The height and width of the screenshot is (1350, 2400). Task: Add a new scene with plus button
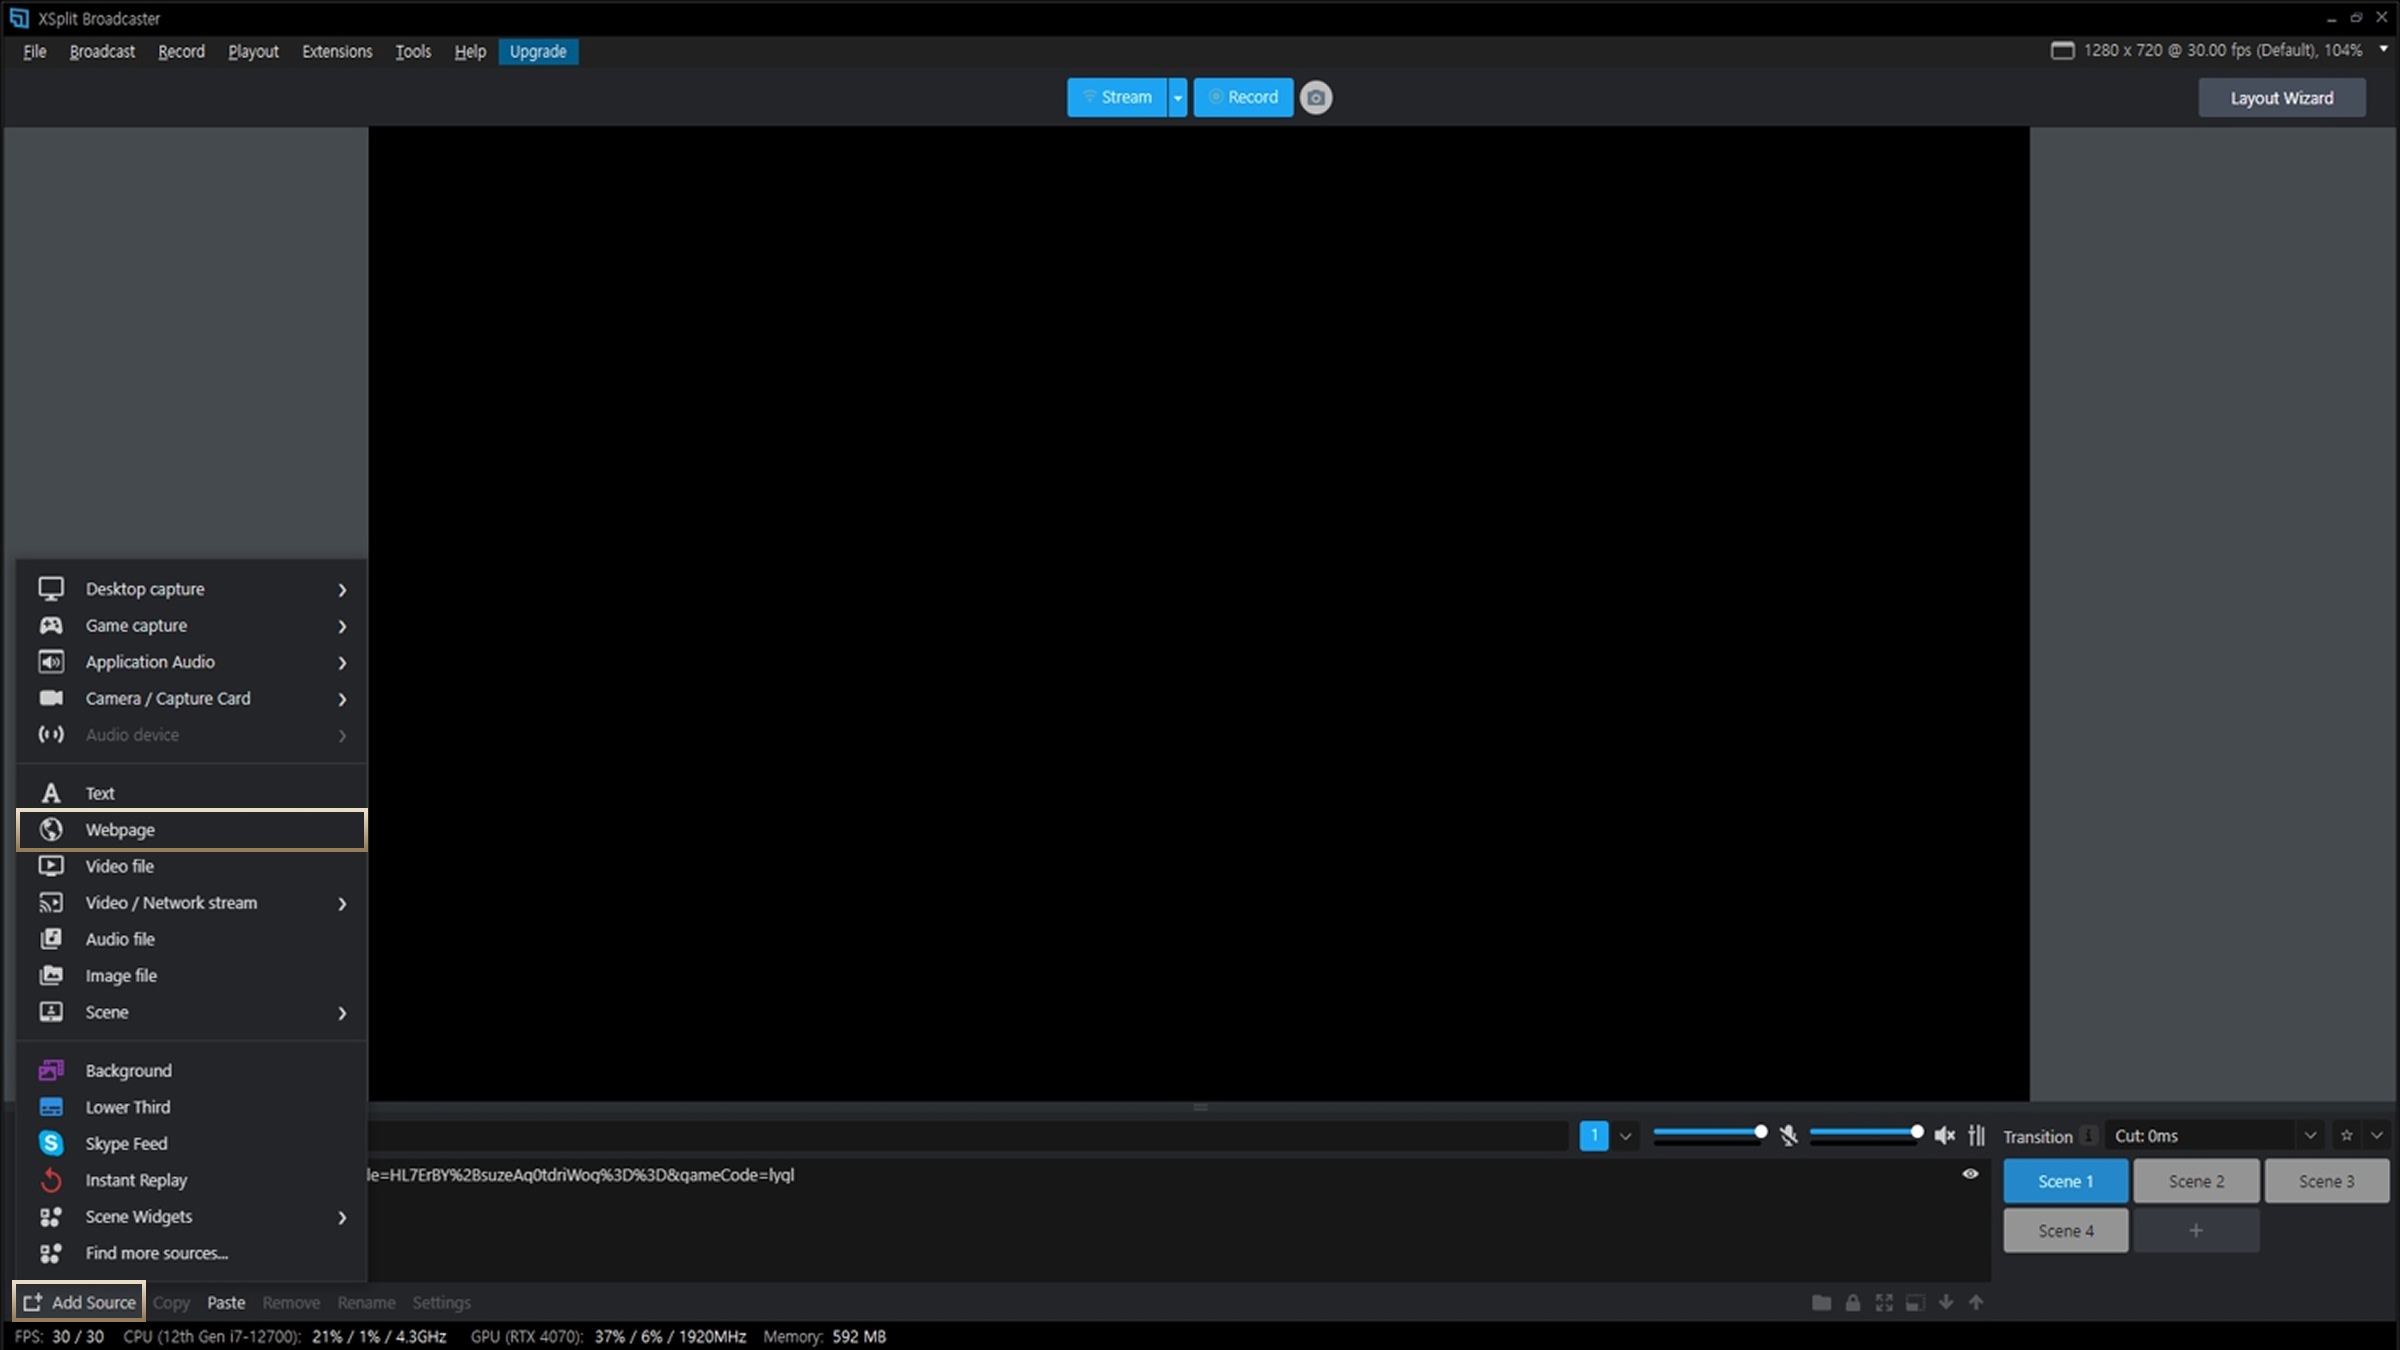click(x=2196, y=1231)
